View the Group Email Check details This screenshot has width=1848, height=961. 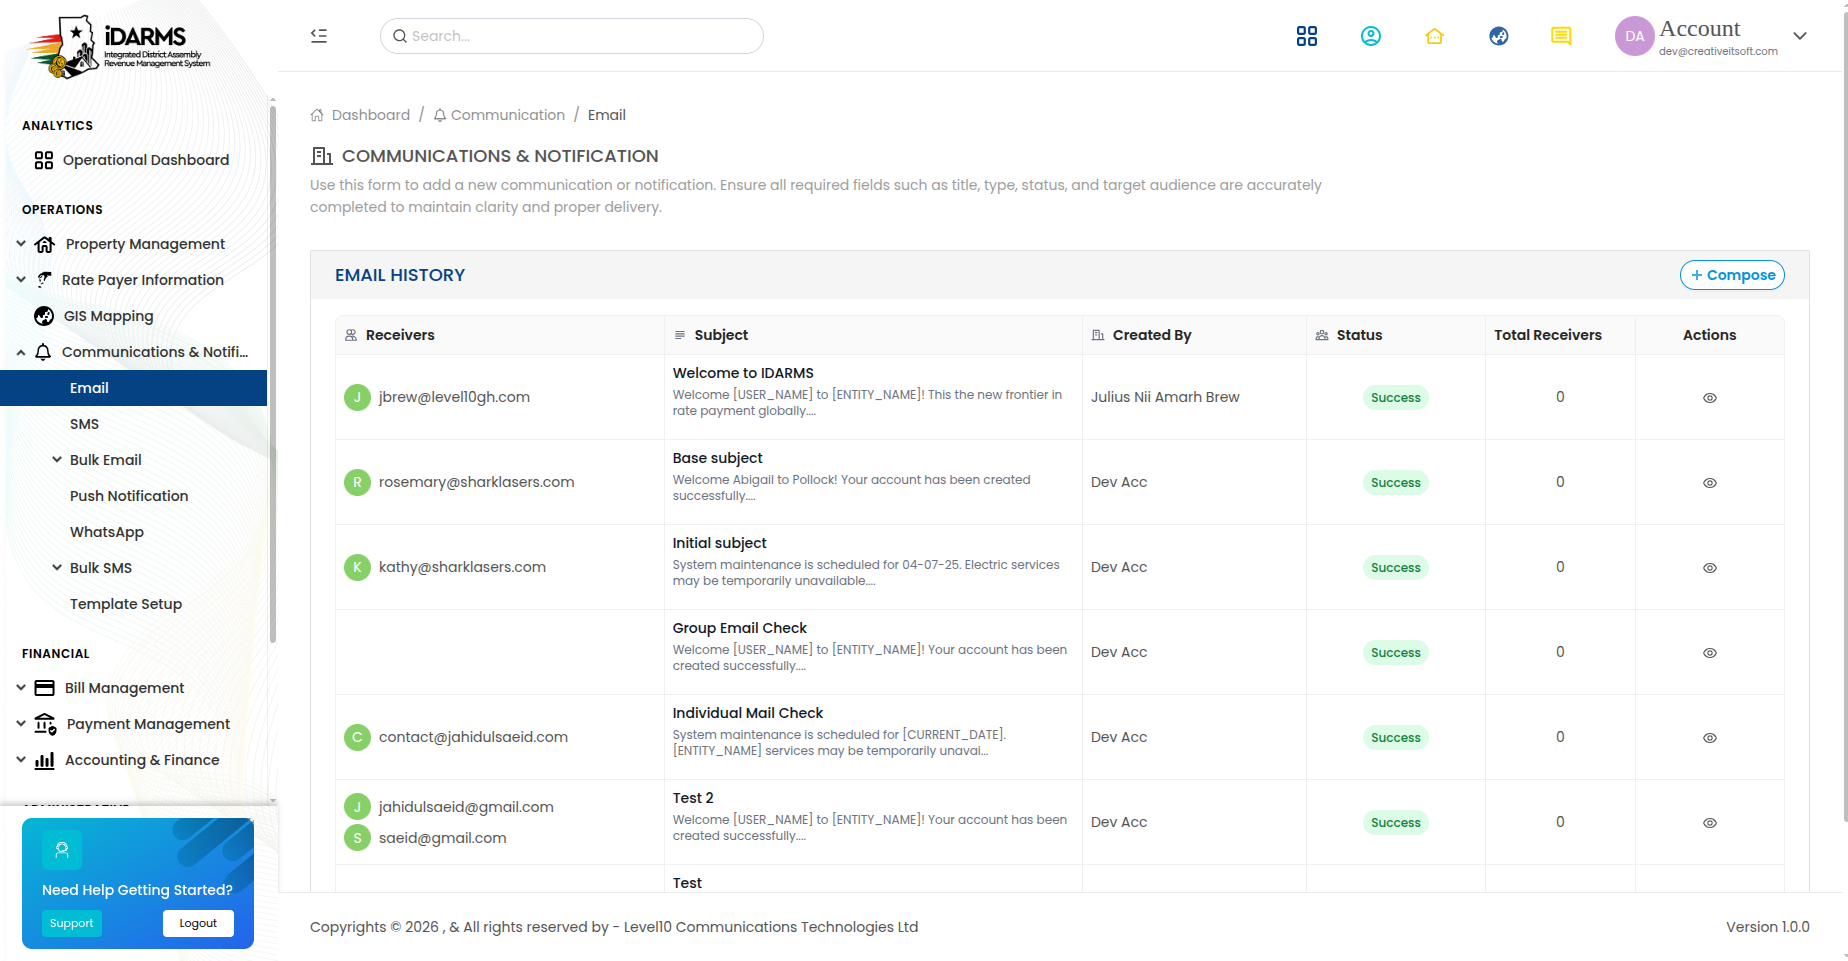point(1710,653)
